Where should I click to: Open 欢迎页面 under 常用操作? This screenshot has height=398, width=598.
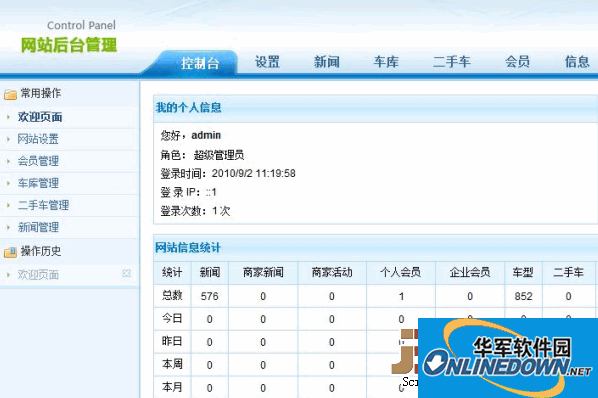click(x=40, y=117)
